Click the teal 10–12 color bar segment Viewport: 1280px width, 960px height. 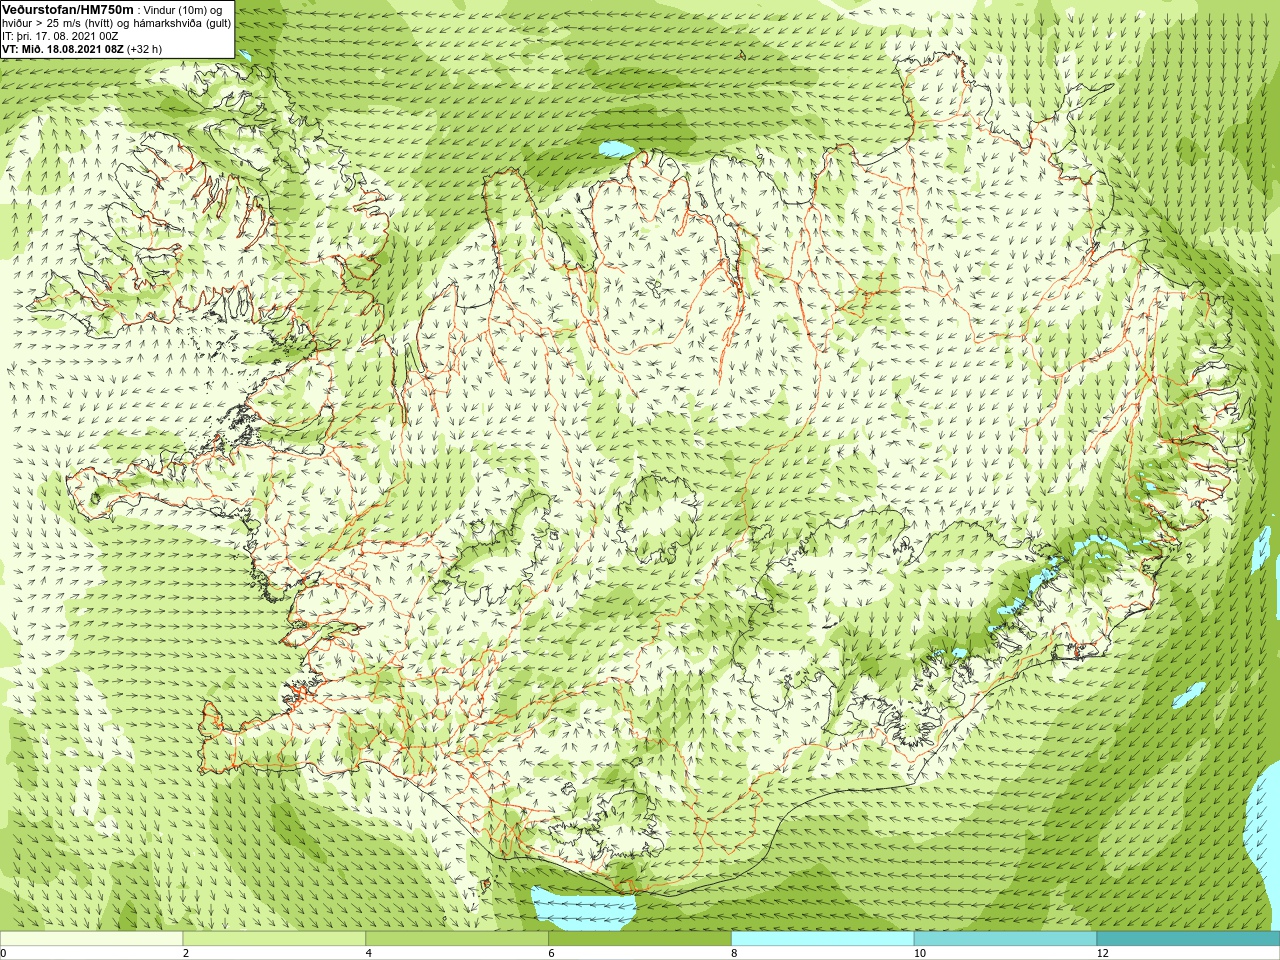point(1005,939)
